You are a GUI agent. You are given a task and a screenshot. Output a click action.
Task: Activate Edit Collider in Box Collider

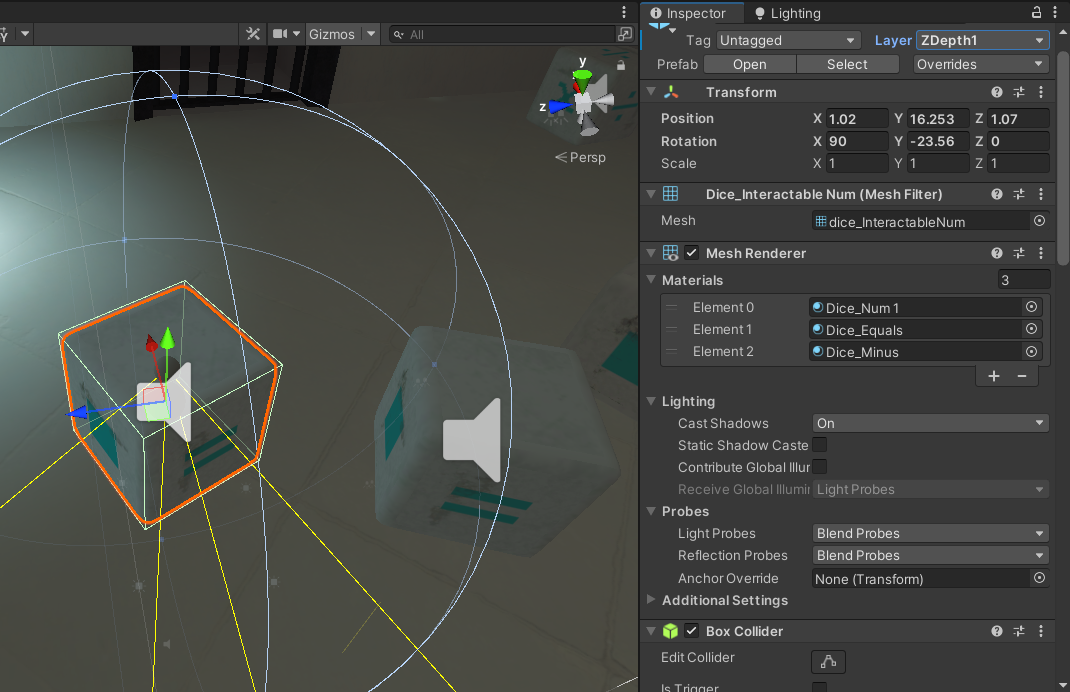pos(828,661)
